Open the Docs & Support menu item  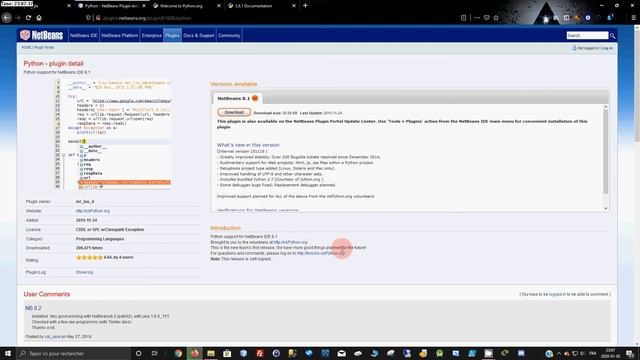click(x=199, y=36)
